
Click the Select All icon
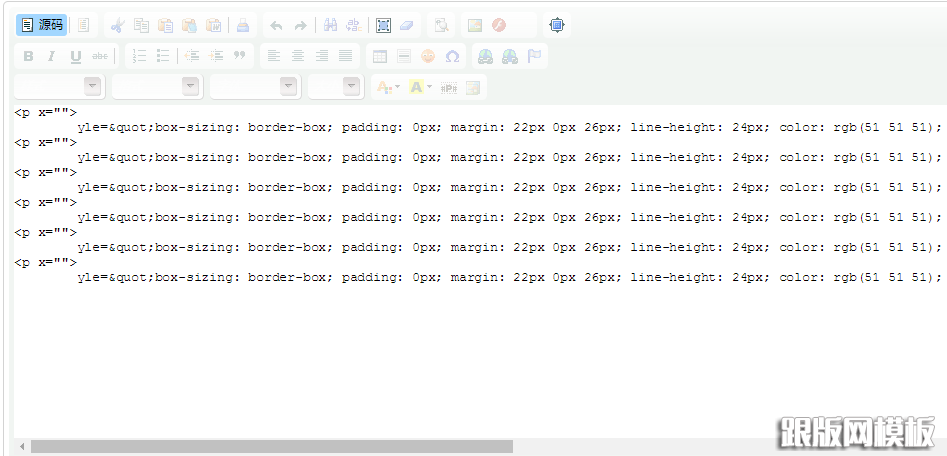382,25
